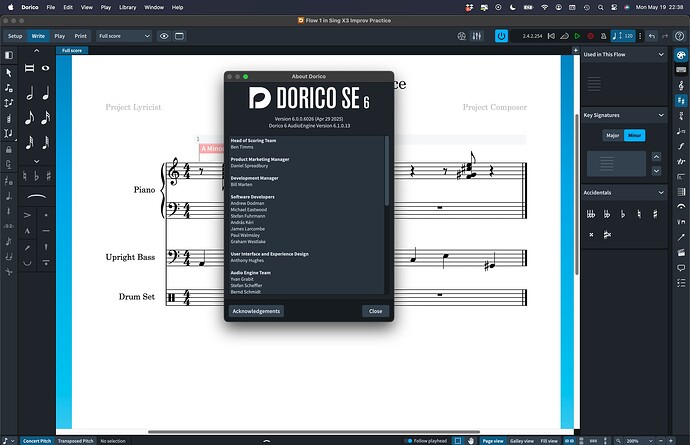Open the Clefs panel in notations toolbox
The image size is (690, 445).
(x=681, y=85)
